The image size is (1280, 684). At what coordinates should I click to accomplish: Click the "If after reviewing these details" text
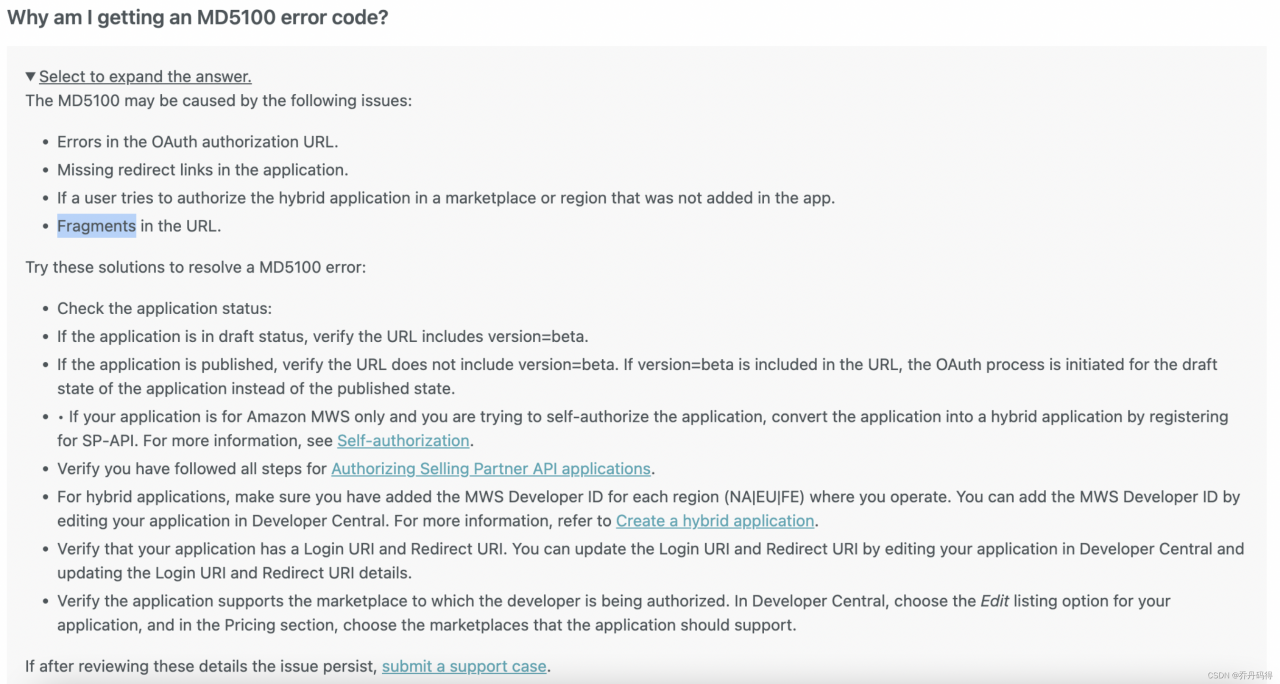click(x=200, y=666)
